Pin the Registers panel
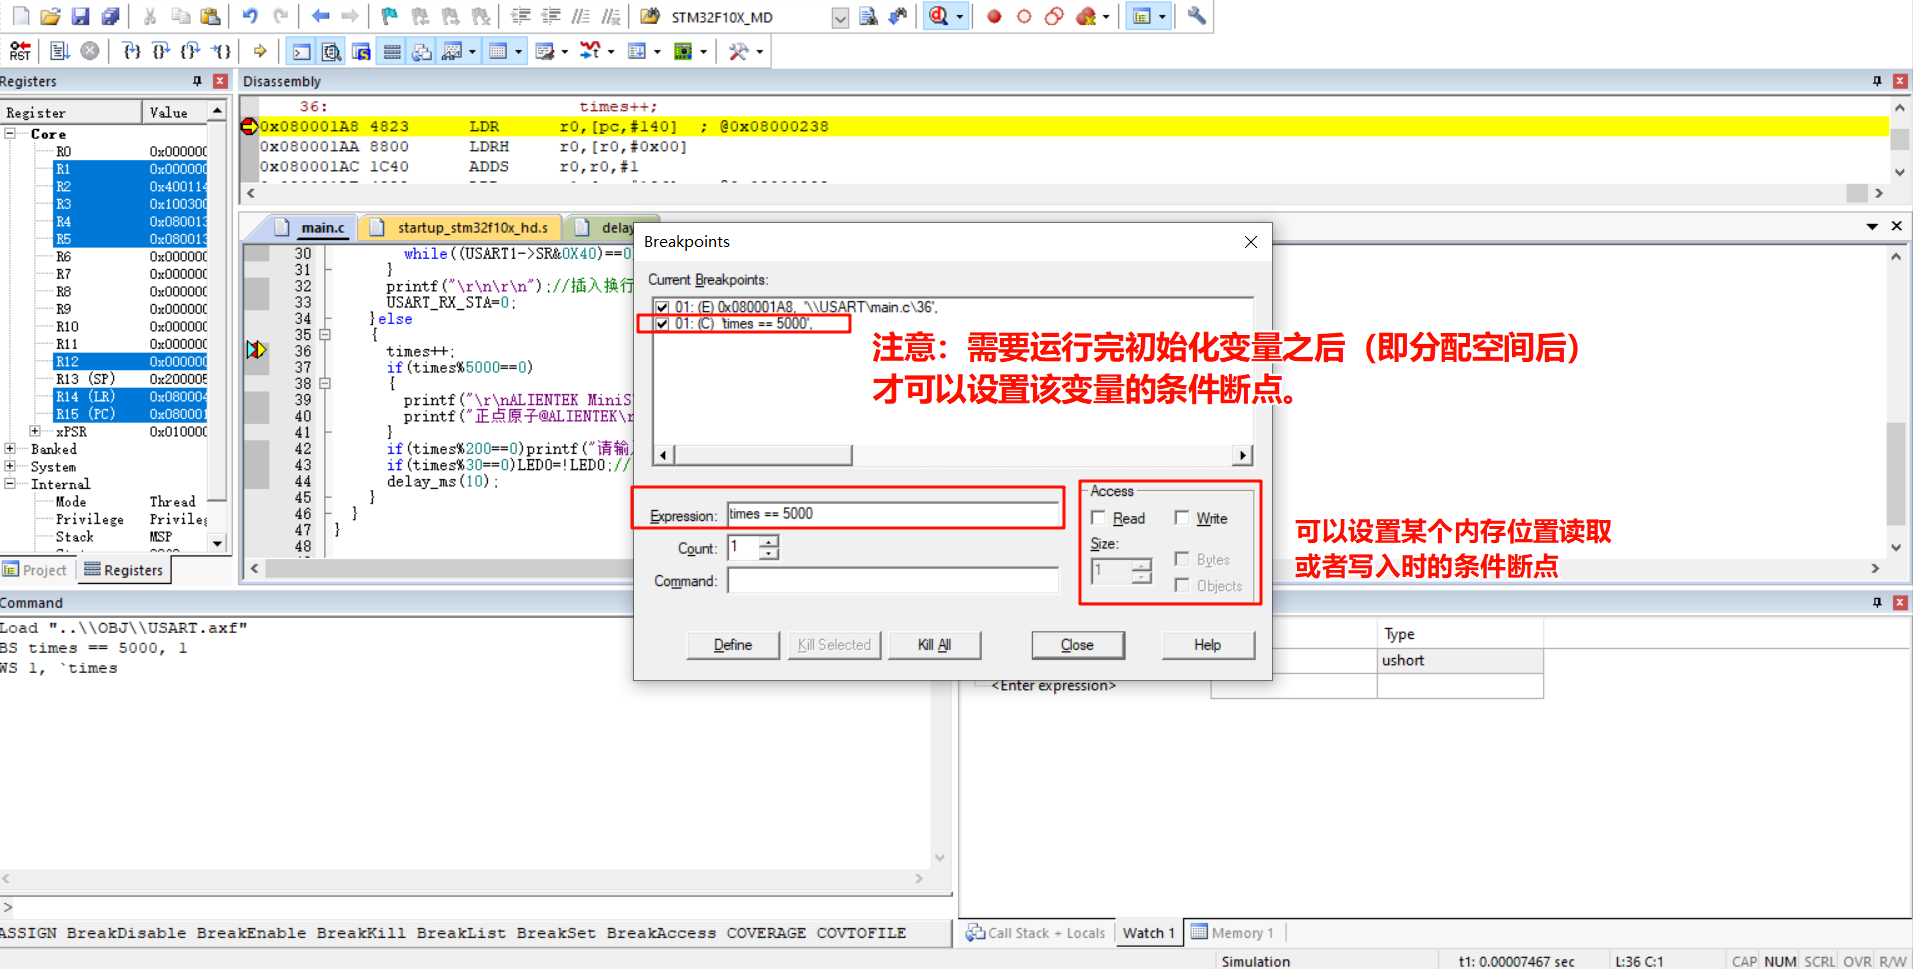Viewport: 1913px width, 969px height. tap(197, 81)
